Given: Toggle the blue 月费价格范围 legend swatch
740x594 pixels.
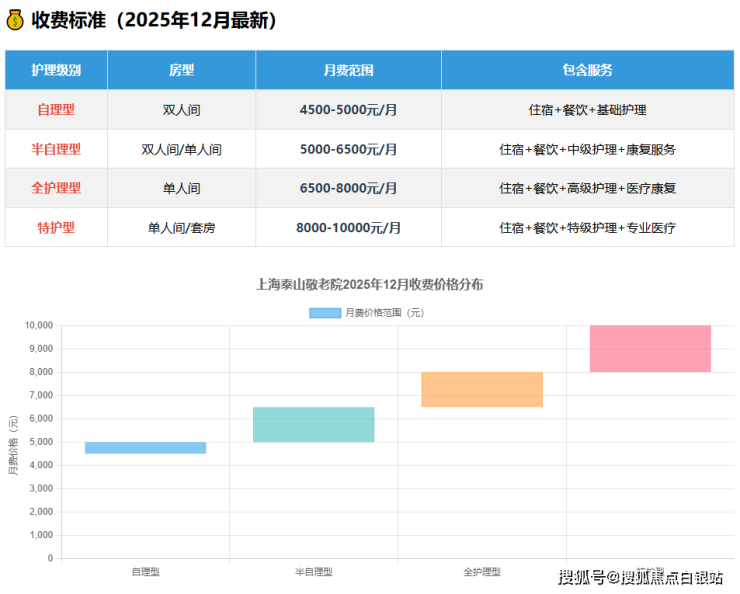Looking at the screenshot, I should pos(325,313).
